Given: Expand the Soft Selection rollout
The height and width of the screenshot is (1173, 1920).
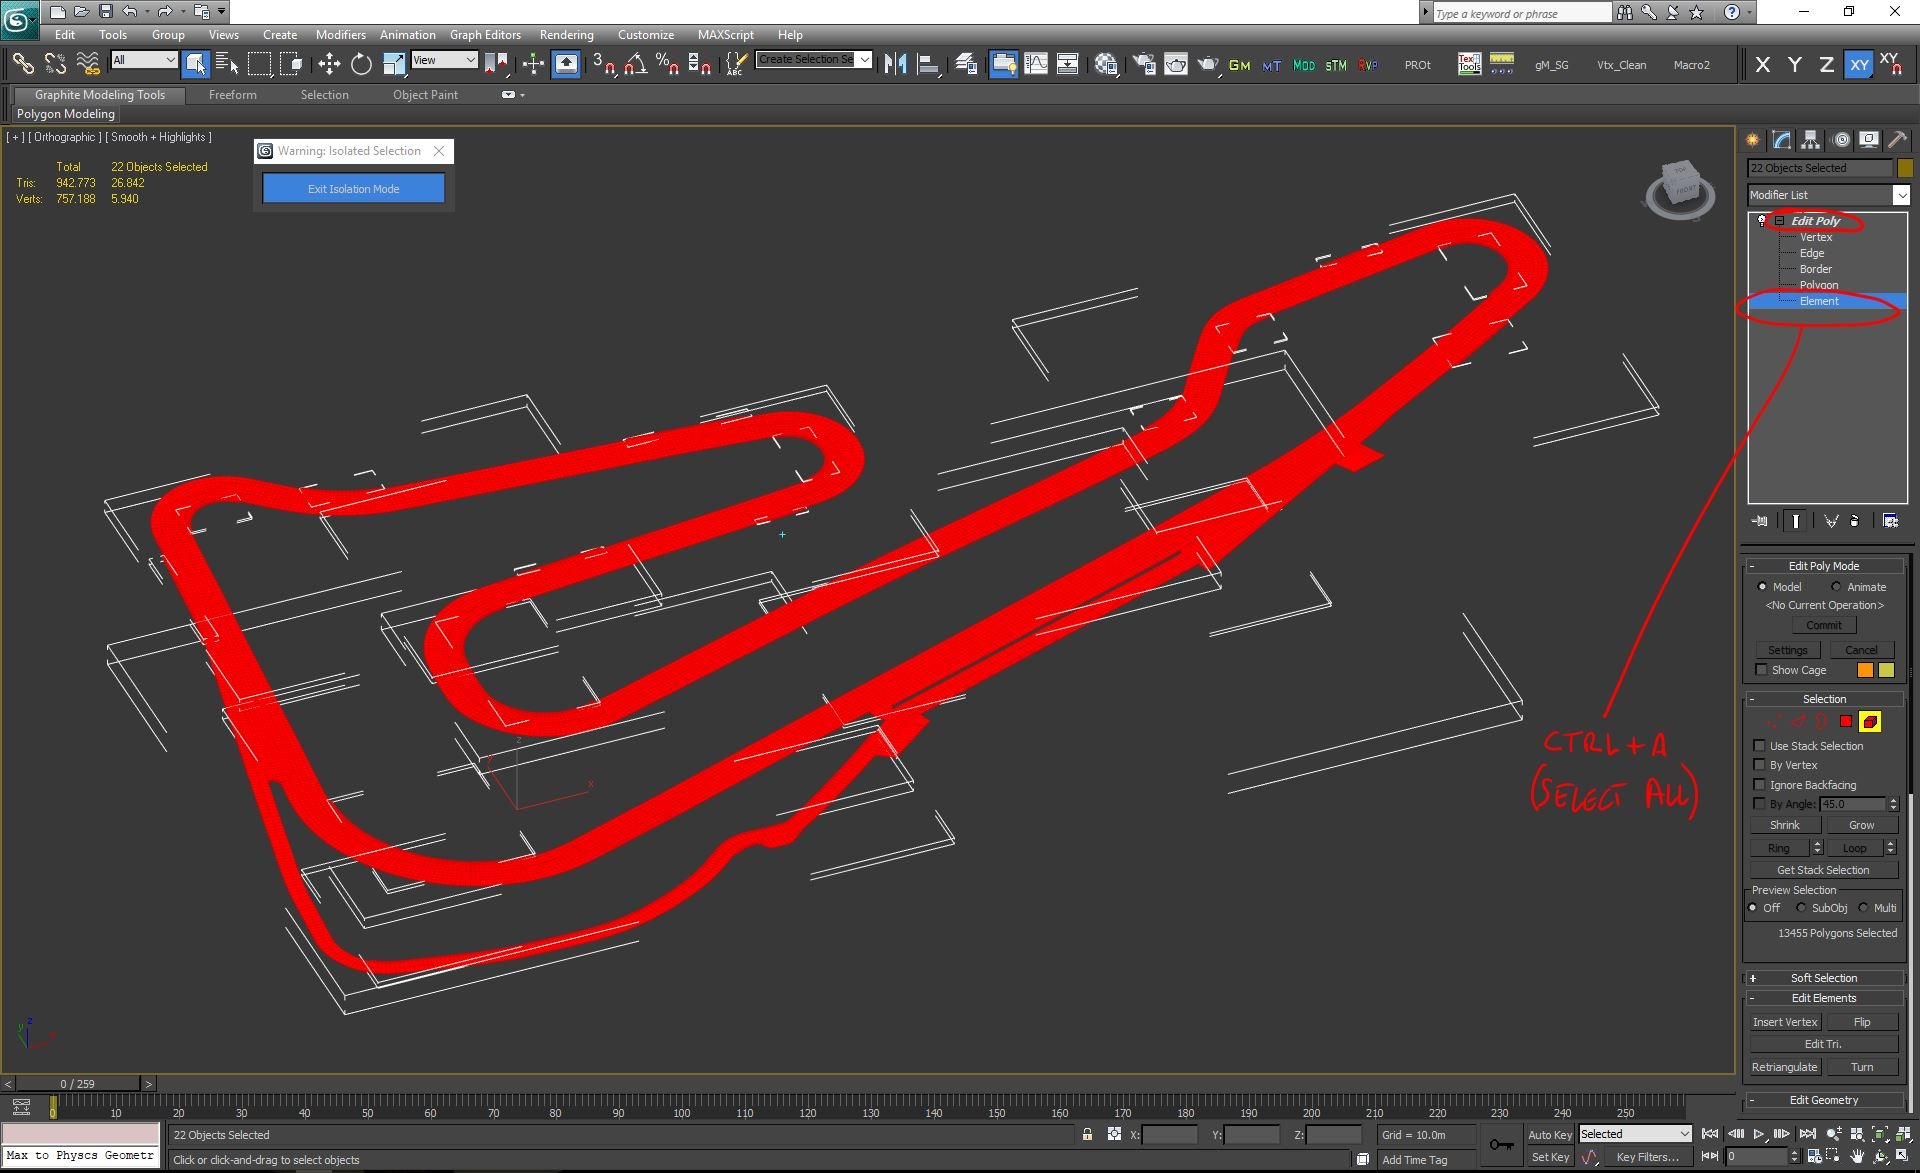Looking at the screenshot, I should [1824, 978].
